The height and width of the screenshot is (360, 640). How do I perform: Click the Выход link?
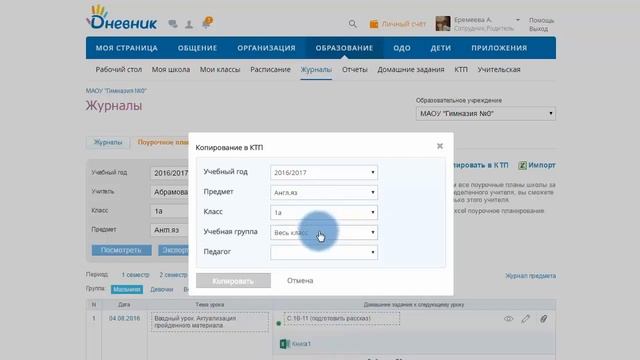538,29
